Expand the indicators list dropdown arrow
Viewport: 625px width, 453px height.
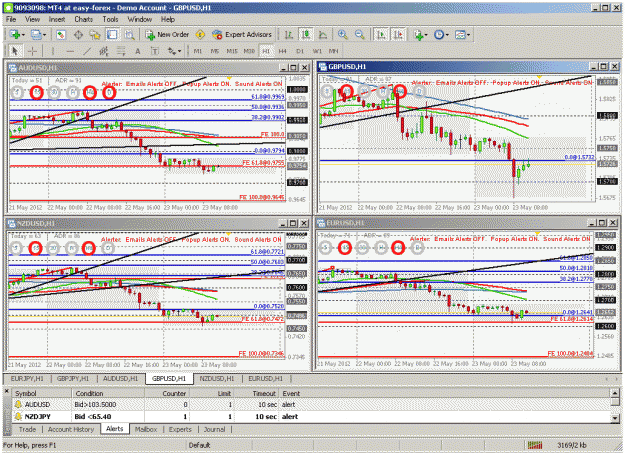pyautogui.click(x=426, y=35)
